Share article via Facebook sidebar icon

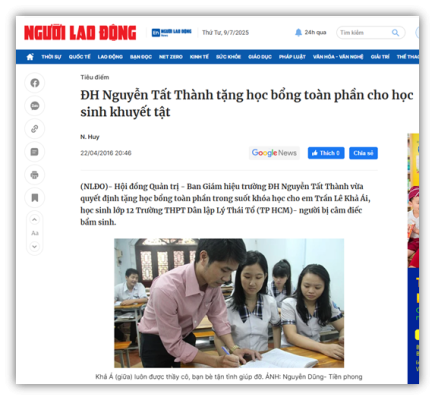(35, 83)
